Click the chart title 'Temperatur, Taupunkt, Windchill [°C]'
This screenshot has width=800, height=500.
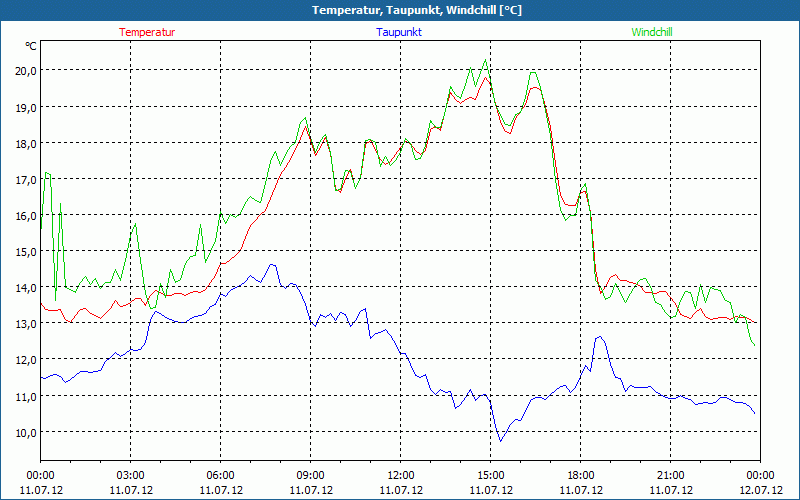(x=417, y=10)
